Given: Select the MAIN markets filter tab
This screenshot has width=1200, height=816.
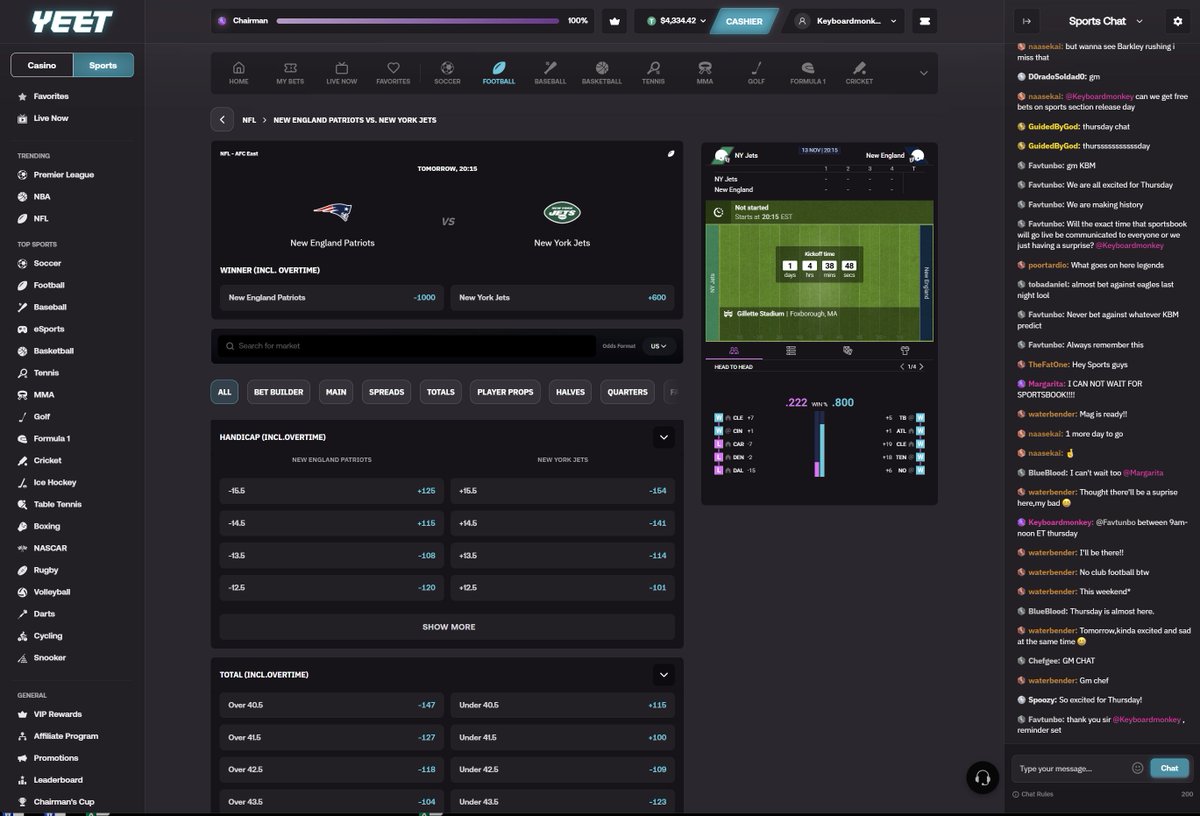Looking at the screenshot, I should coord(336,392).
